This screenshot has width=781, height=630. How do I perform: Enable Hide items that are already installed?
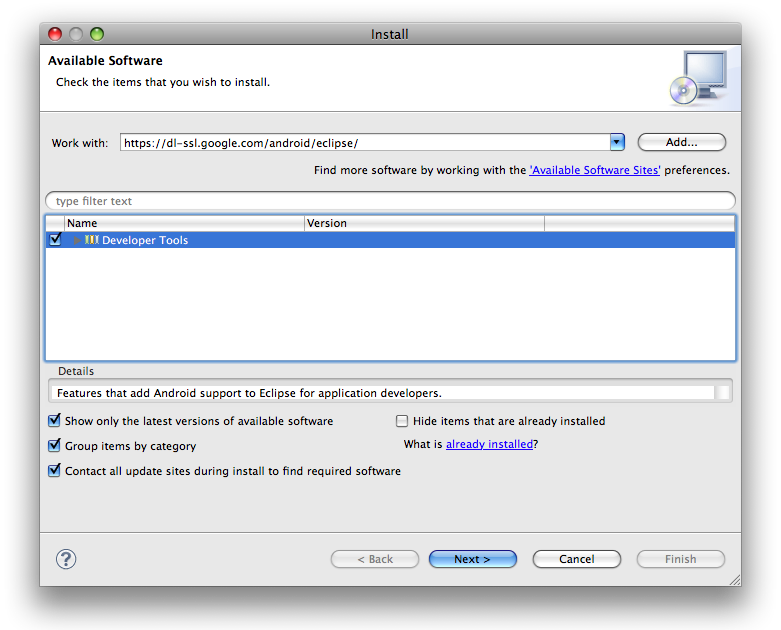point(401,421)
